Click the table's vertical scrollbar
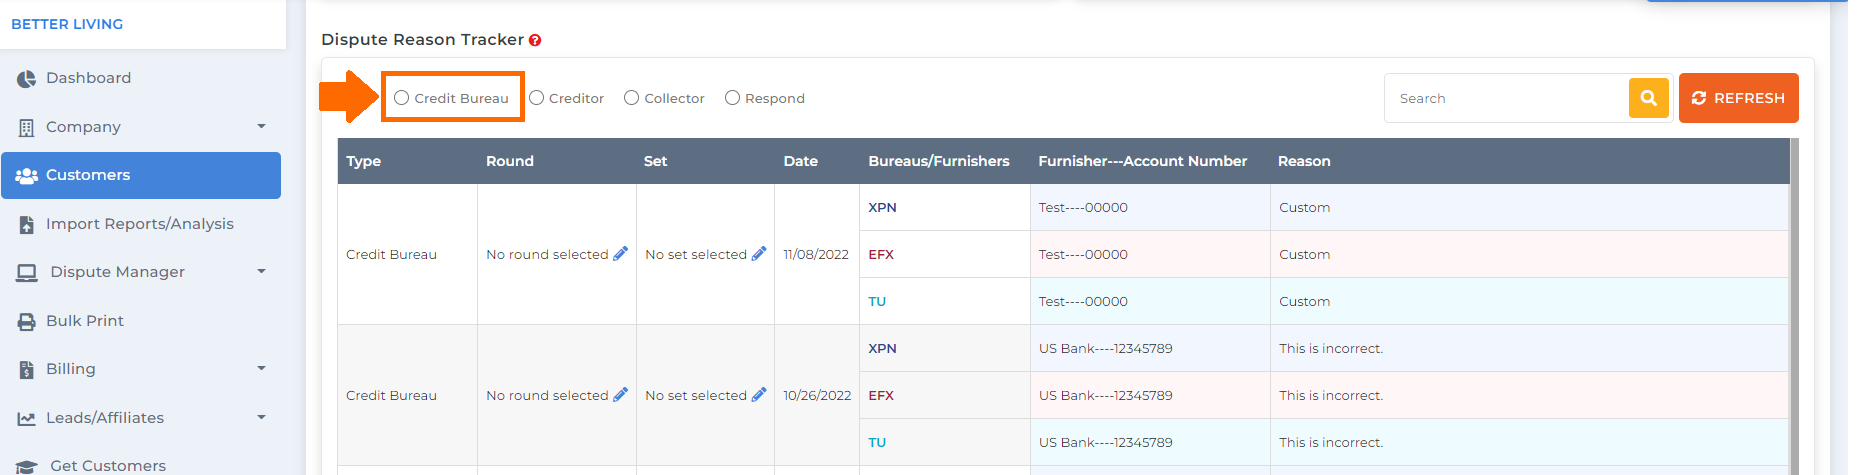This screenshot has width=1862, height=475. coord(1794,306)
